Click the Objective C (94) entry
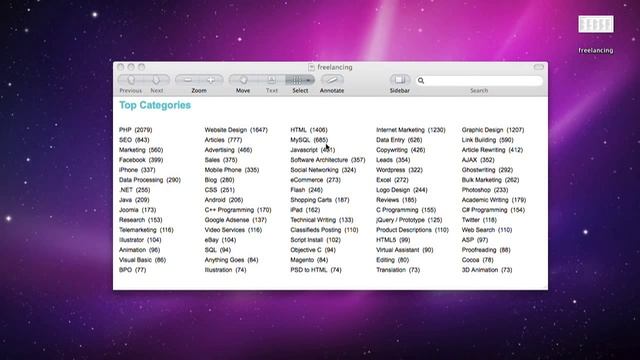Screen dimensions: 640x360 (x=313, y=250)
